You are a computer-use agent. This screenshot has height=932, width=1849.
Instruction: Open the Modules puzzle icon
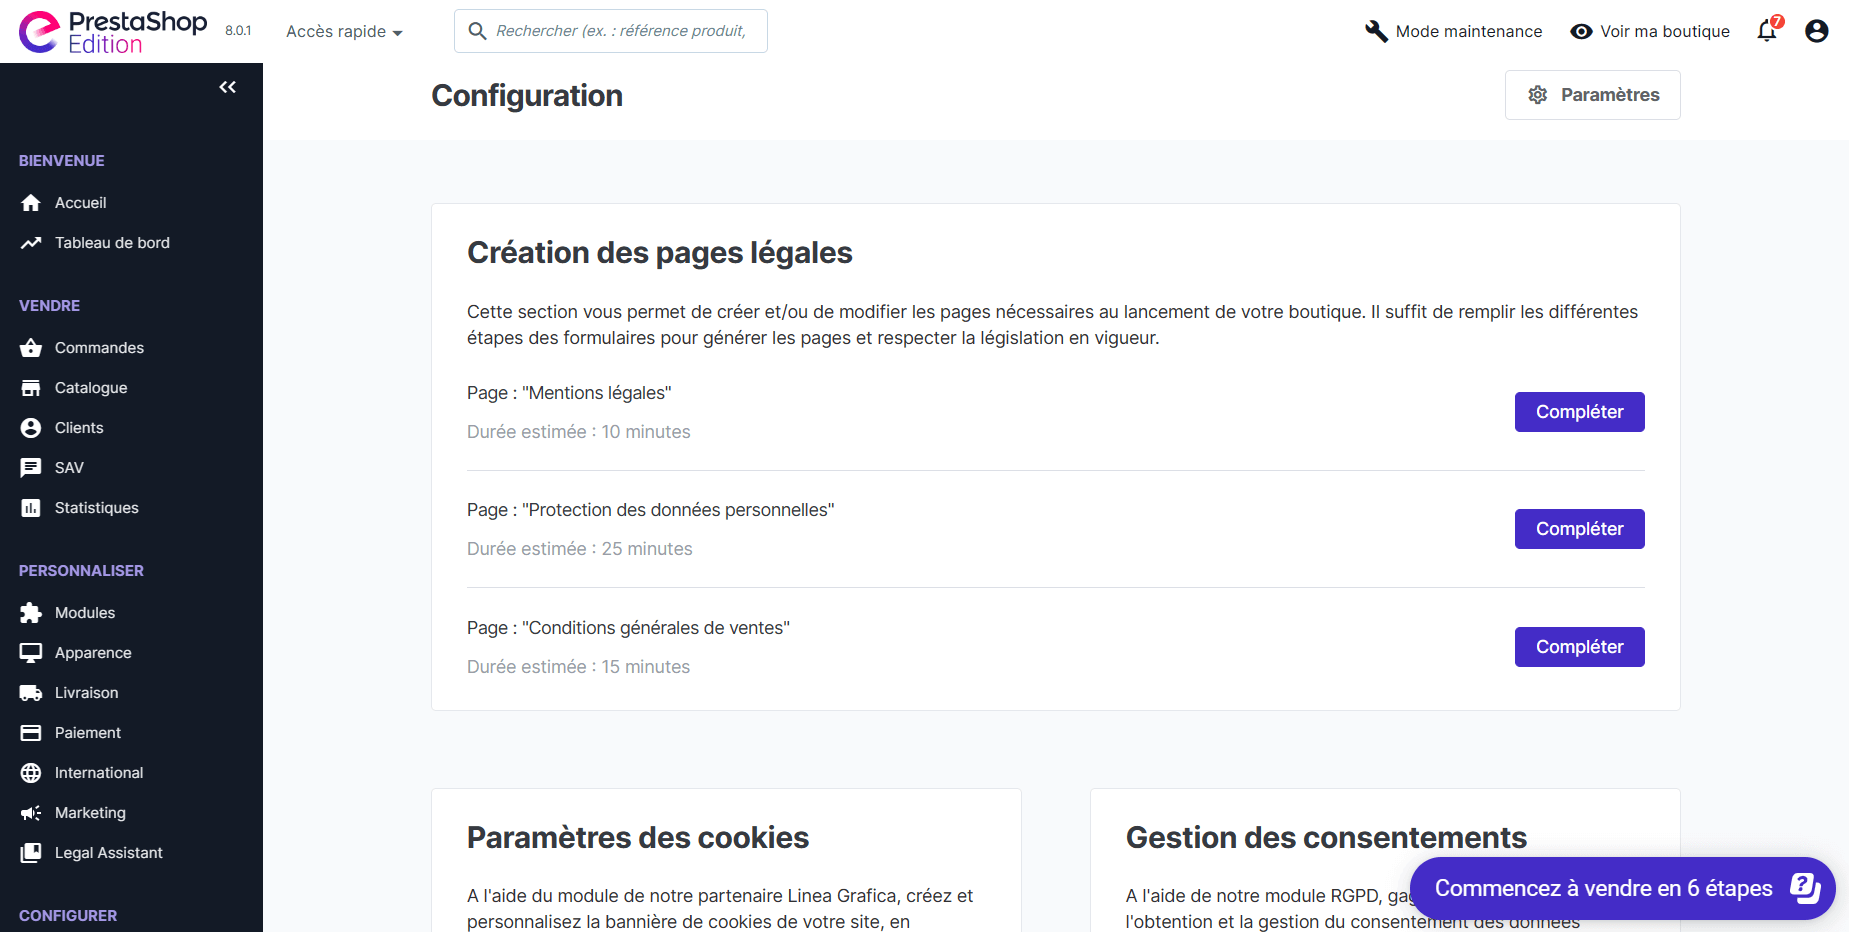(31, 613)
